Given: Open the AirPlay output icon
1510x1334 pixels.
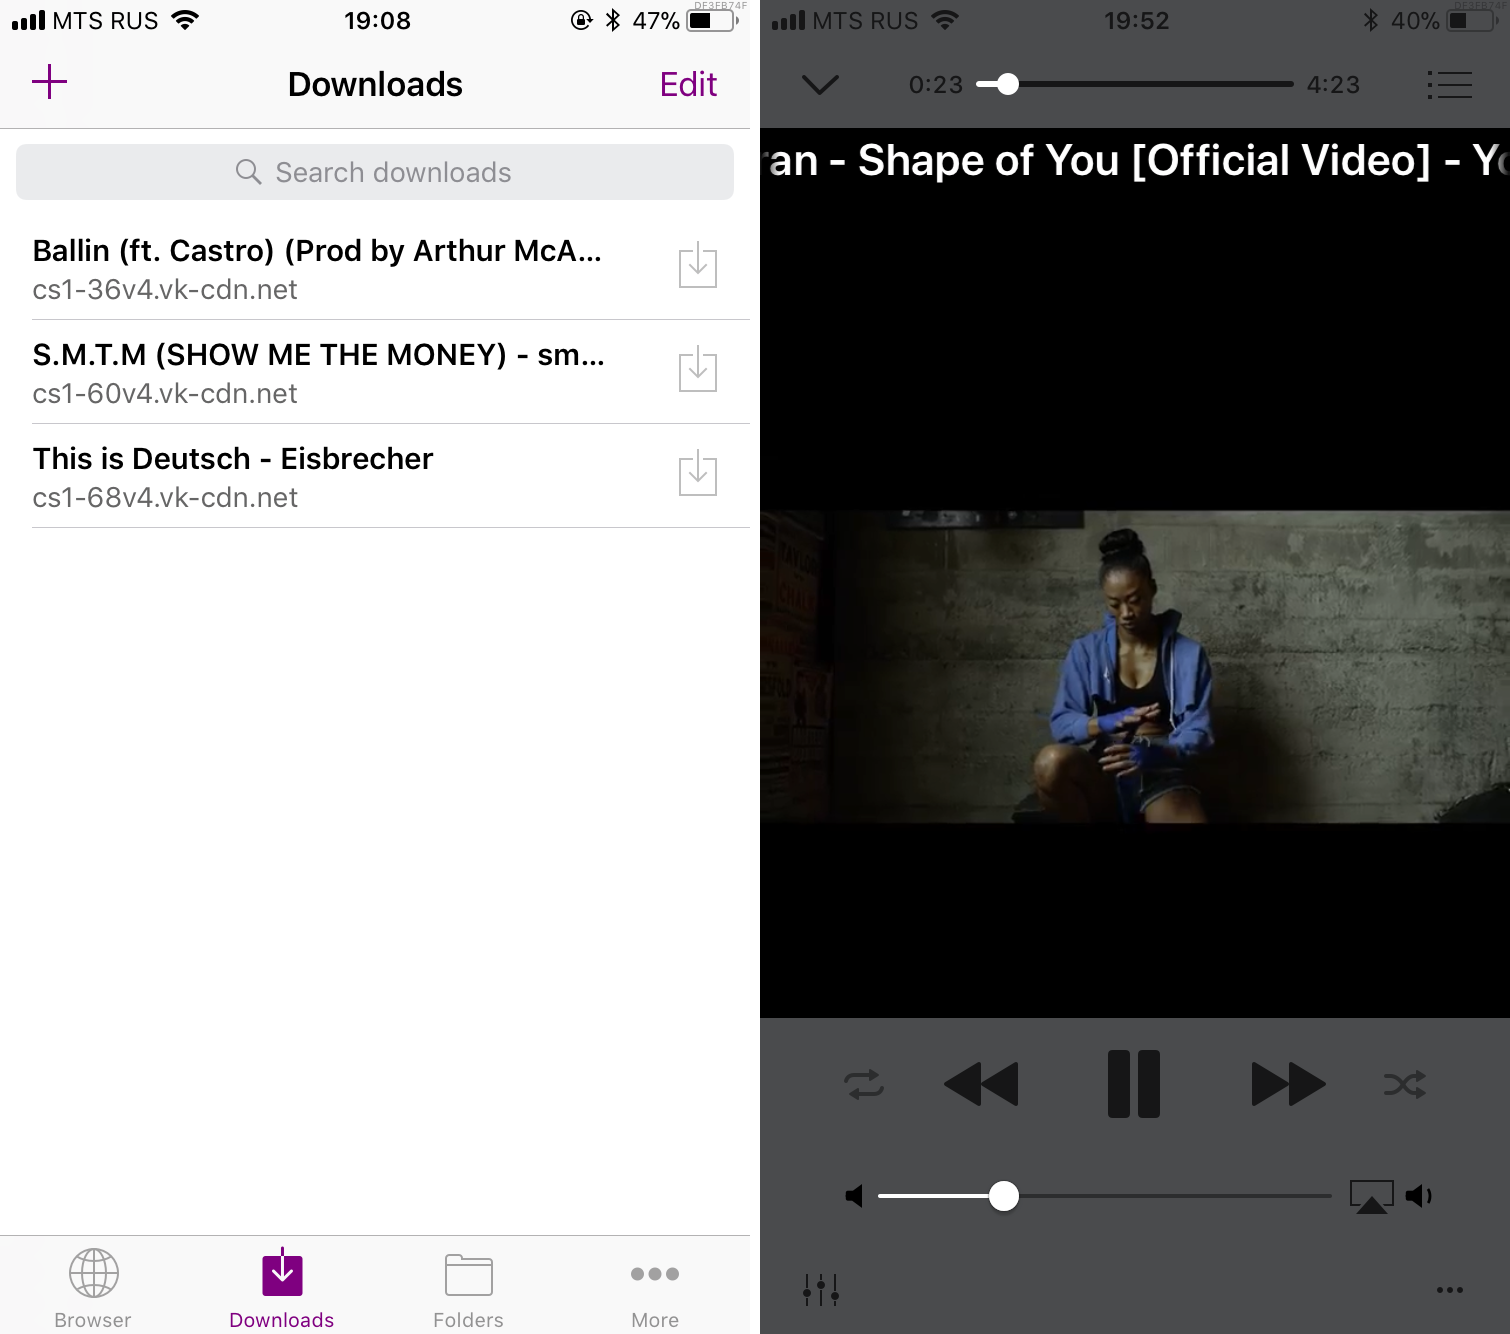Looking at the screenshot, I should (x=1371, y=1196).
